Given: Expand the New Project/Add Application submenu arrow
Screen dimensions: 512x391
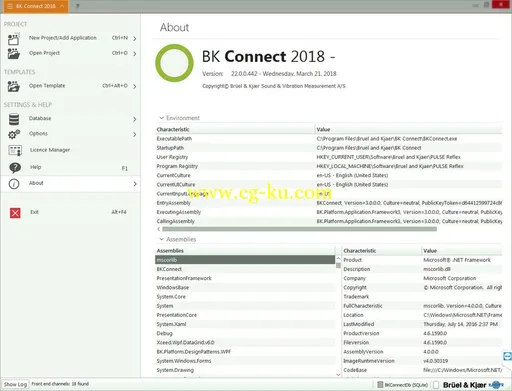Looking at the screenshot, I should click(135, 39).
